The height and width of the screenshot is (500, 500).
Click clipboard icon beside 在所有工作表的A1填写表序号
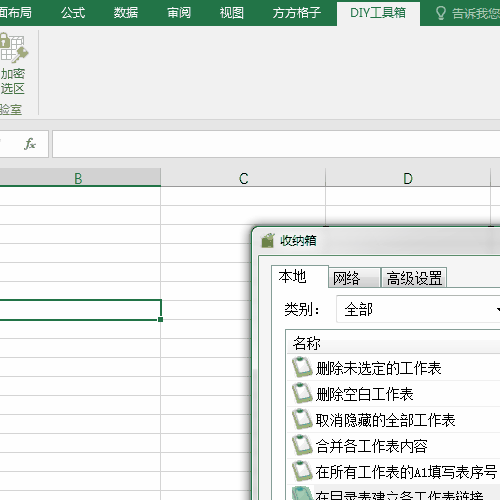click(302, 471)
